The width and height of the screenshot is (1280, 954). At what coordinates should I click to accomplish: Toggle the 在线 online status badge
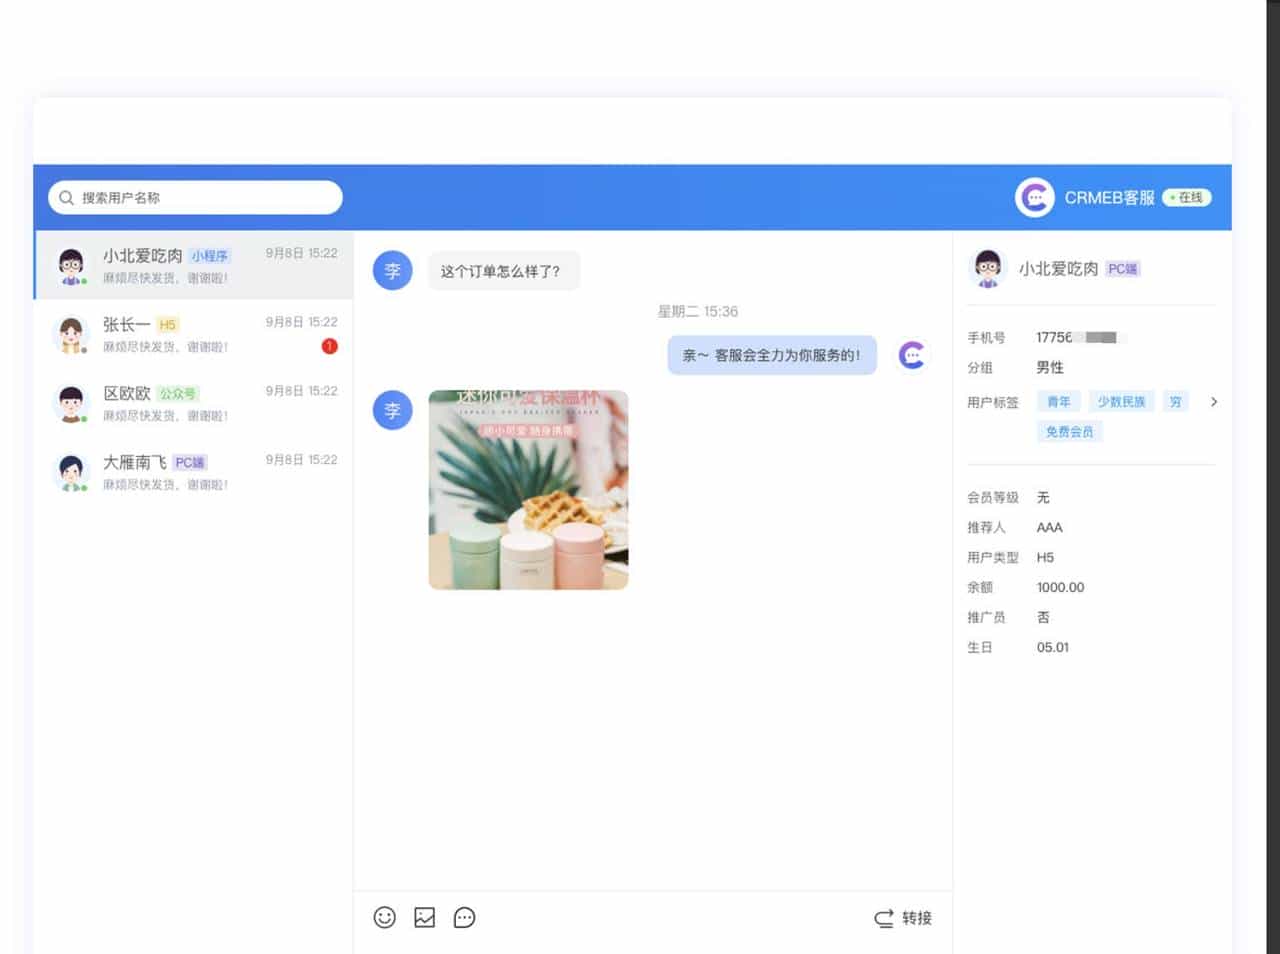click(1186, 197)
